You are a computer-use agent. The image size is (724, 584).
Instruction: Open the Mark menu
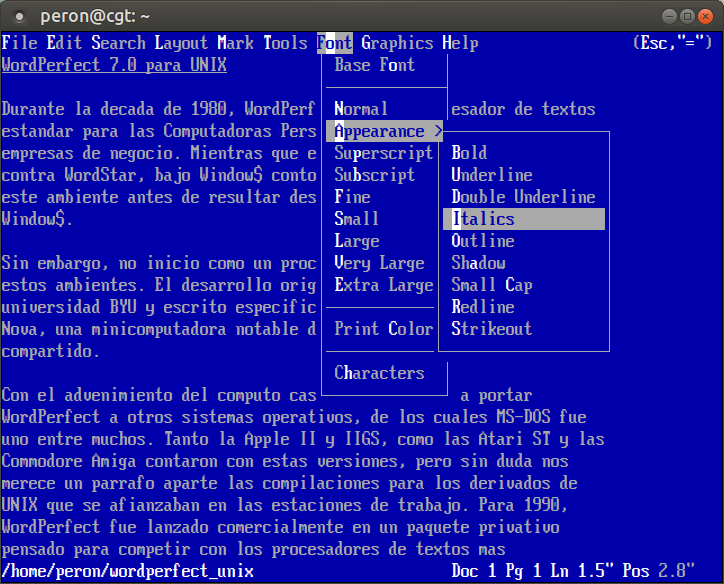click(x=235, y=43)
